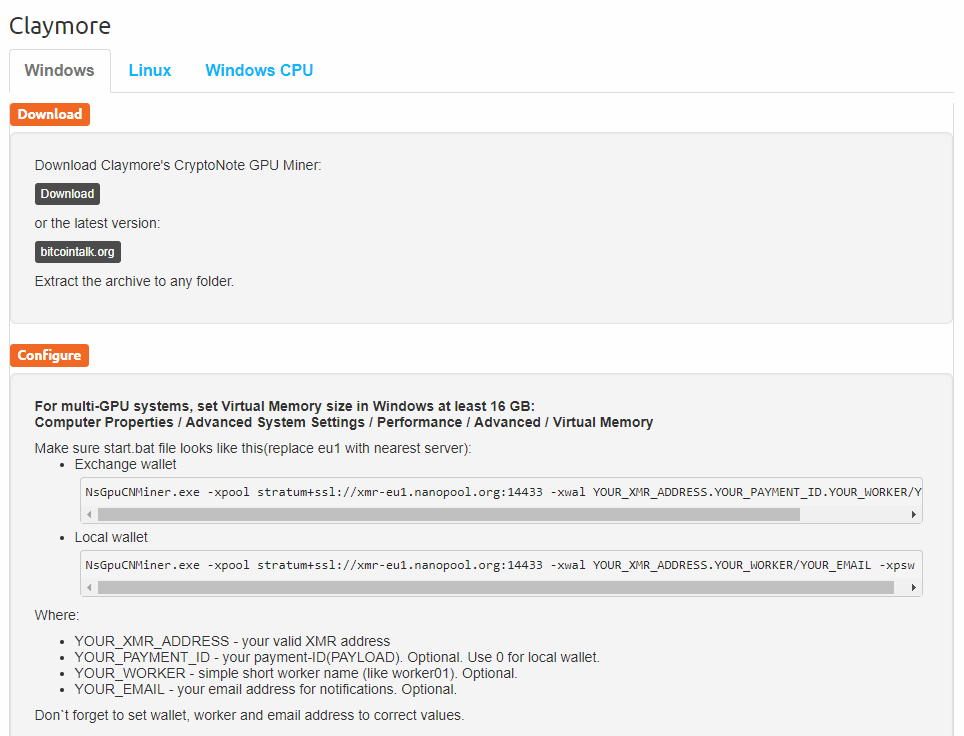Viewport: 964px width, 736px height.
Task: Click left scroll arrow of Local wallet code box
Action: click(89, 588)
